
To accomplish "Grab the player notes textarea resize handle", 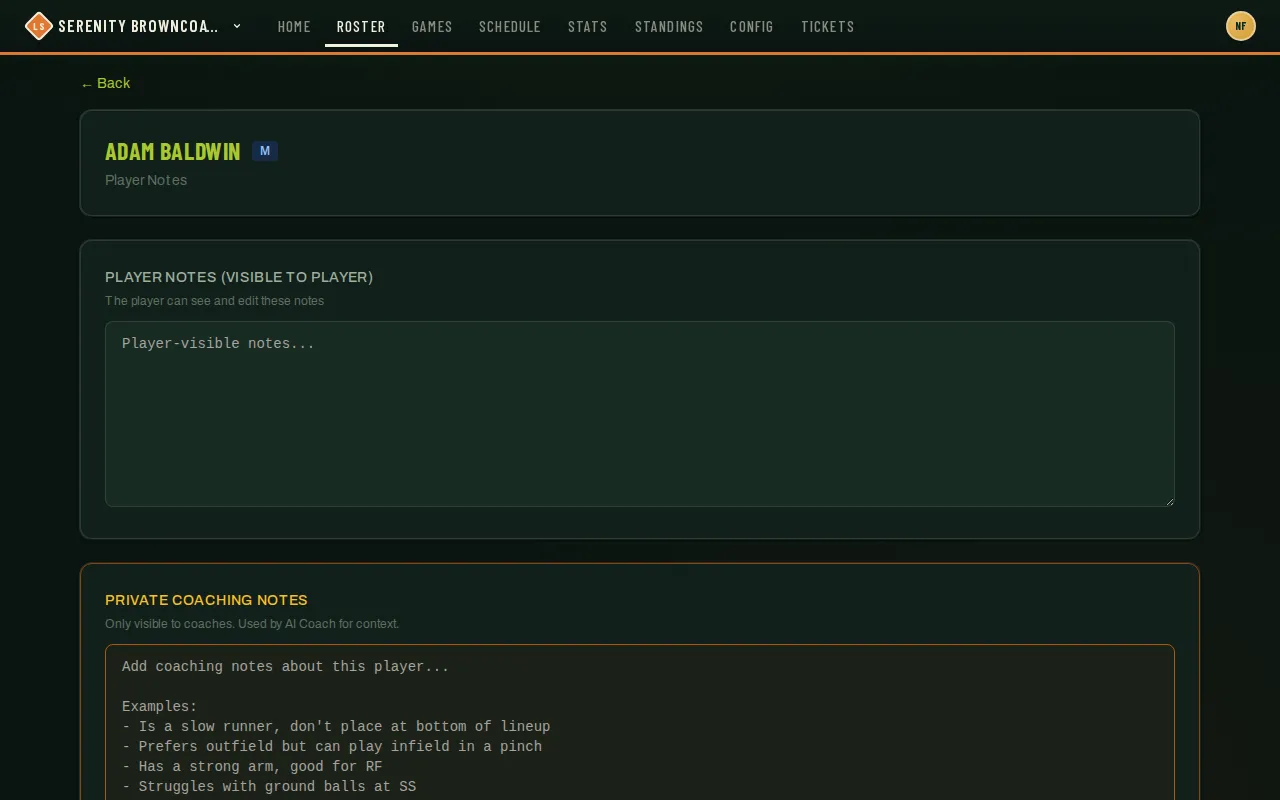I will coord(1168,500).
